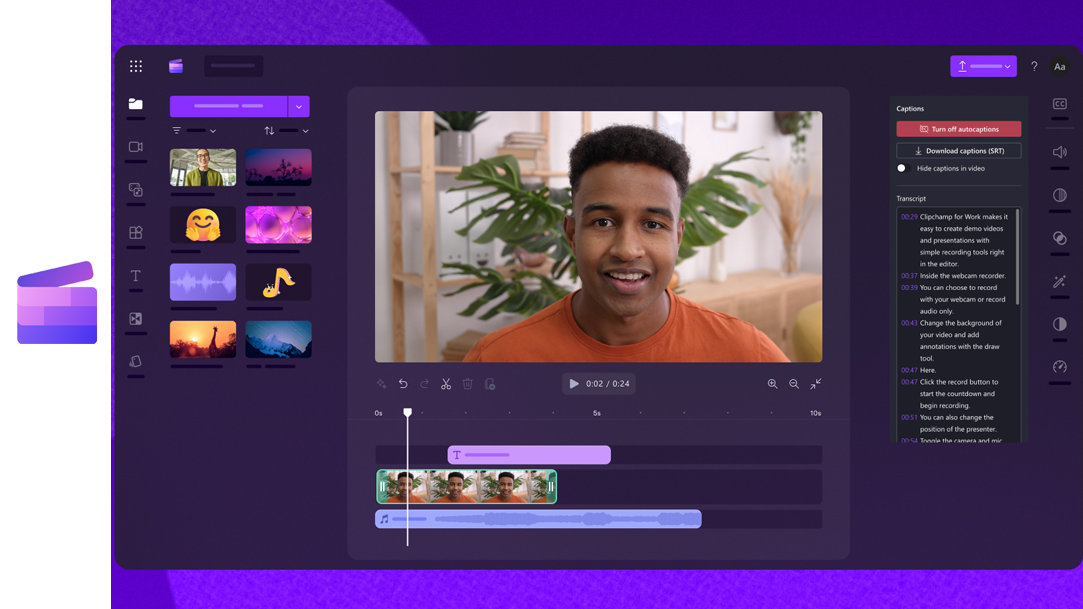Open the Adjust colors half-circle icon
The width and height of the screenshot is (1083, 609).
point(1060,324)
